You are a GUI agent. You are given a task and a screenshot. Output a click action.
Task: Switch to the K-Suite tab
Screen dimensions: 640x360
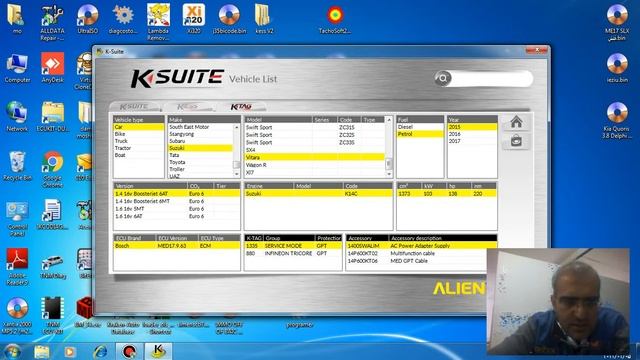[x=135, y=107]
